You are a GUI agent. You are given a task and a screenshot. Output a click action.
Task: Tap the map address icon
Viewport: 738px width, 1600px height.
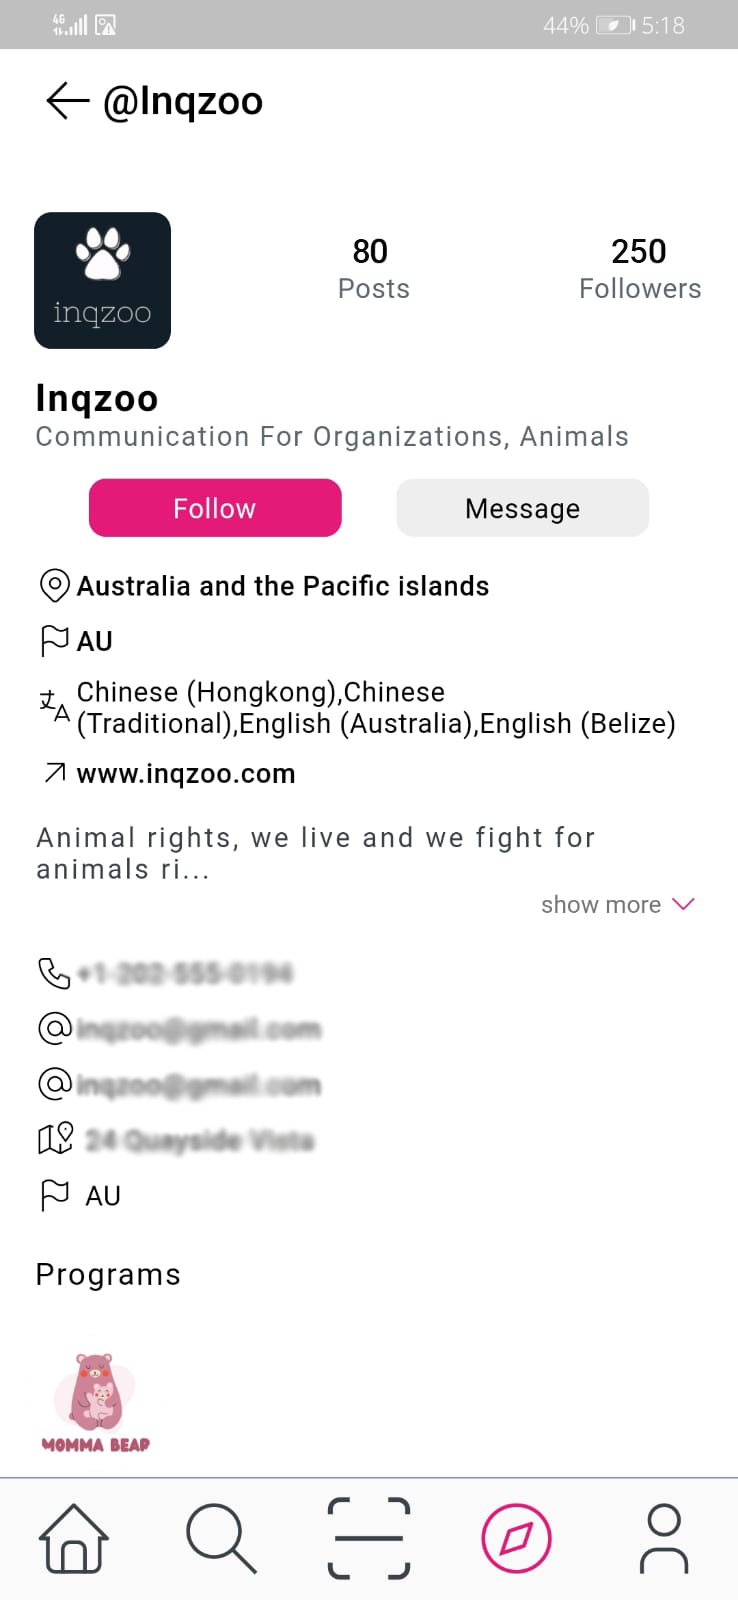55,1139
